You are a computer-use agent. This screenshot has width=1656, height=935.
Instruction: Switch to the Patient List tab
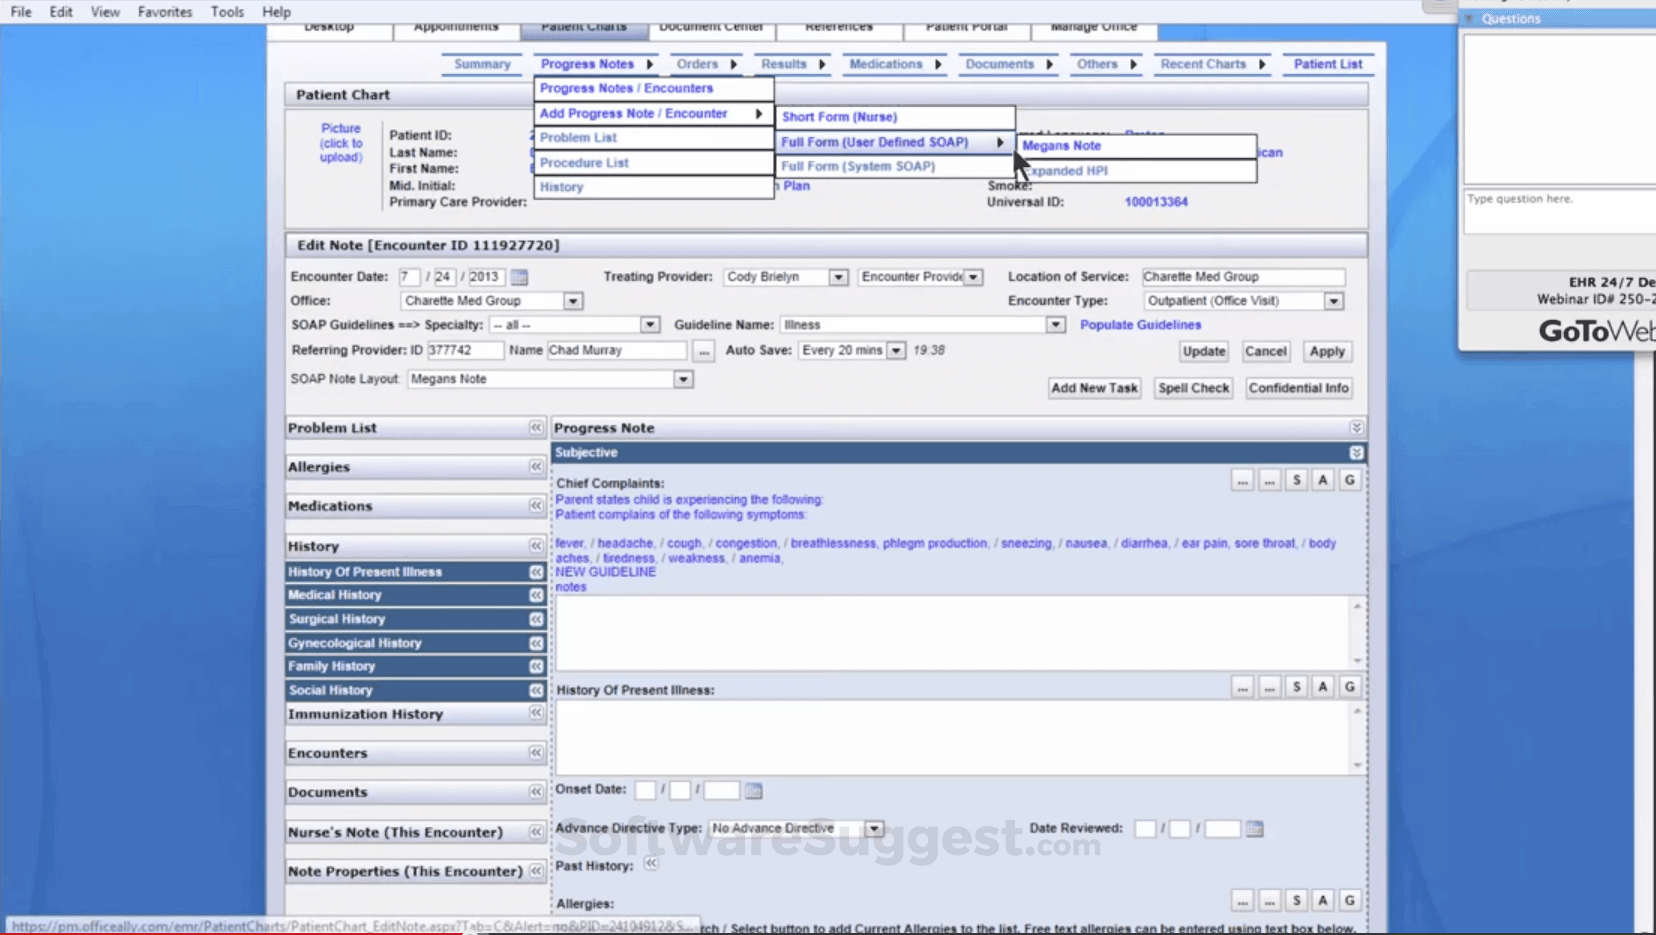[1328, 63]
